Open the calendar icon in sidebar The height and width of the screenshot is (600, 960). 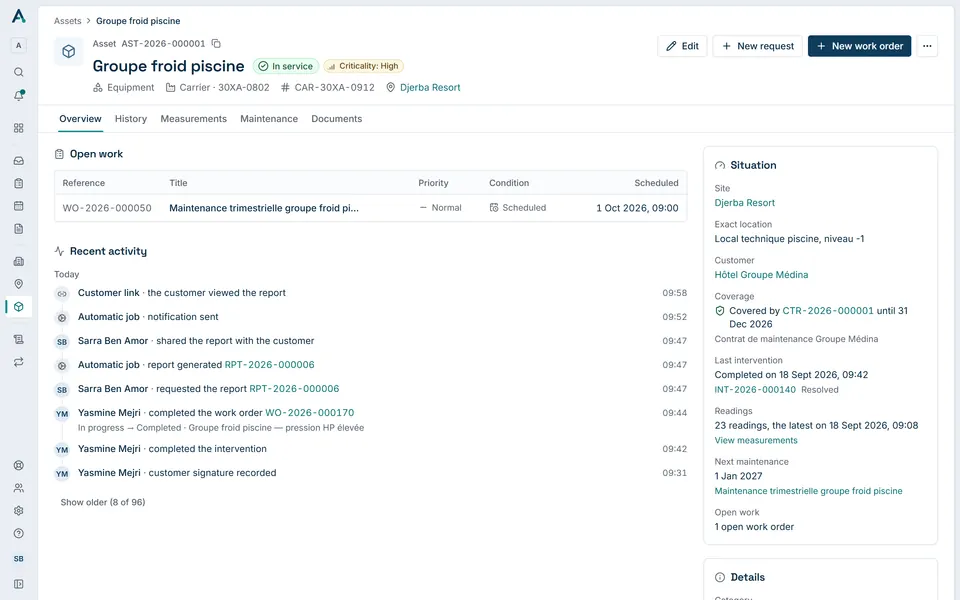[18, 206]
